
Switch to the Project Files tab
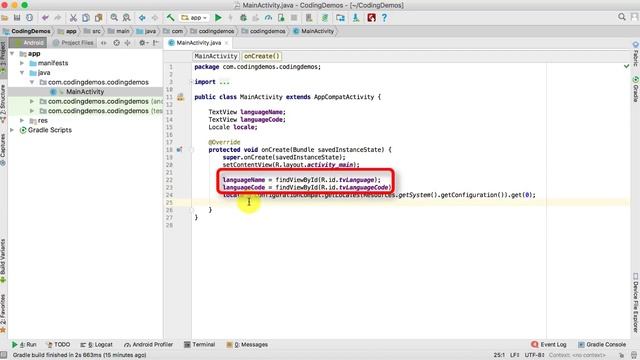(x=73, y=42)
